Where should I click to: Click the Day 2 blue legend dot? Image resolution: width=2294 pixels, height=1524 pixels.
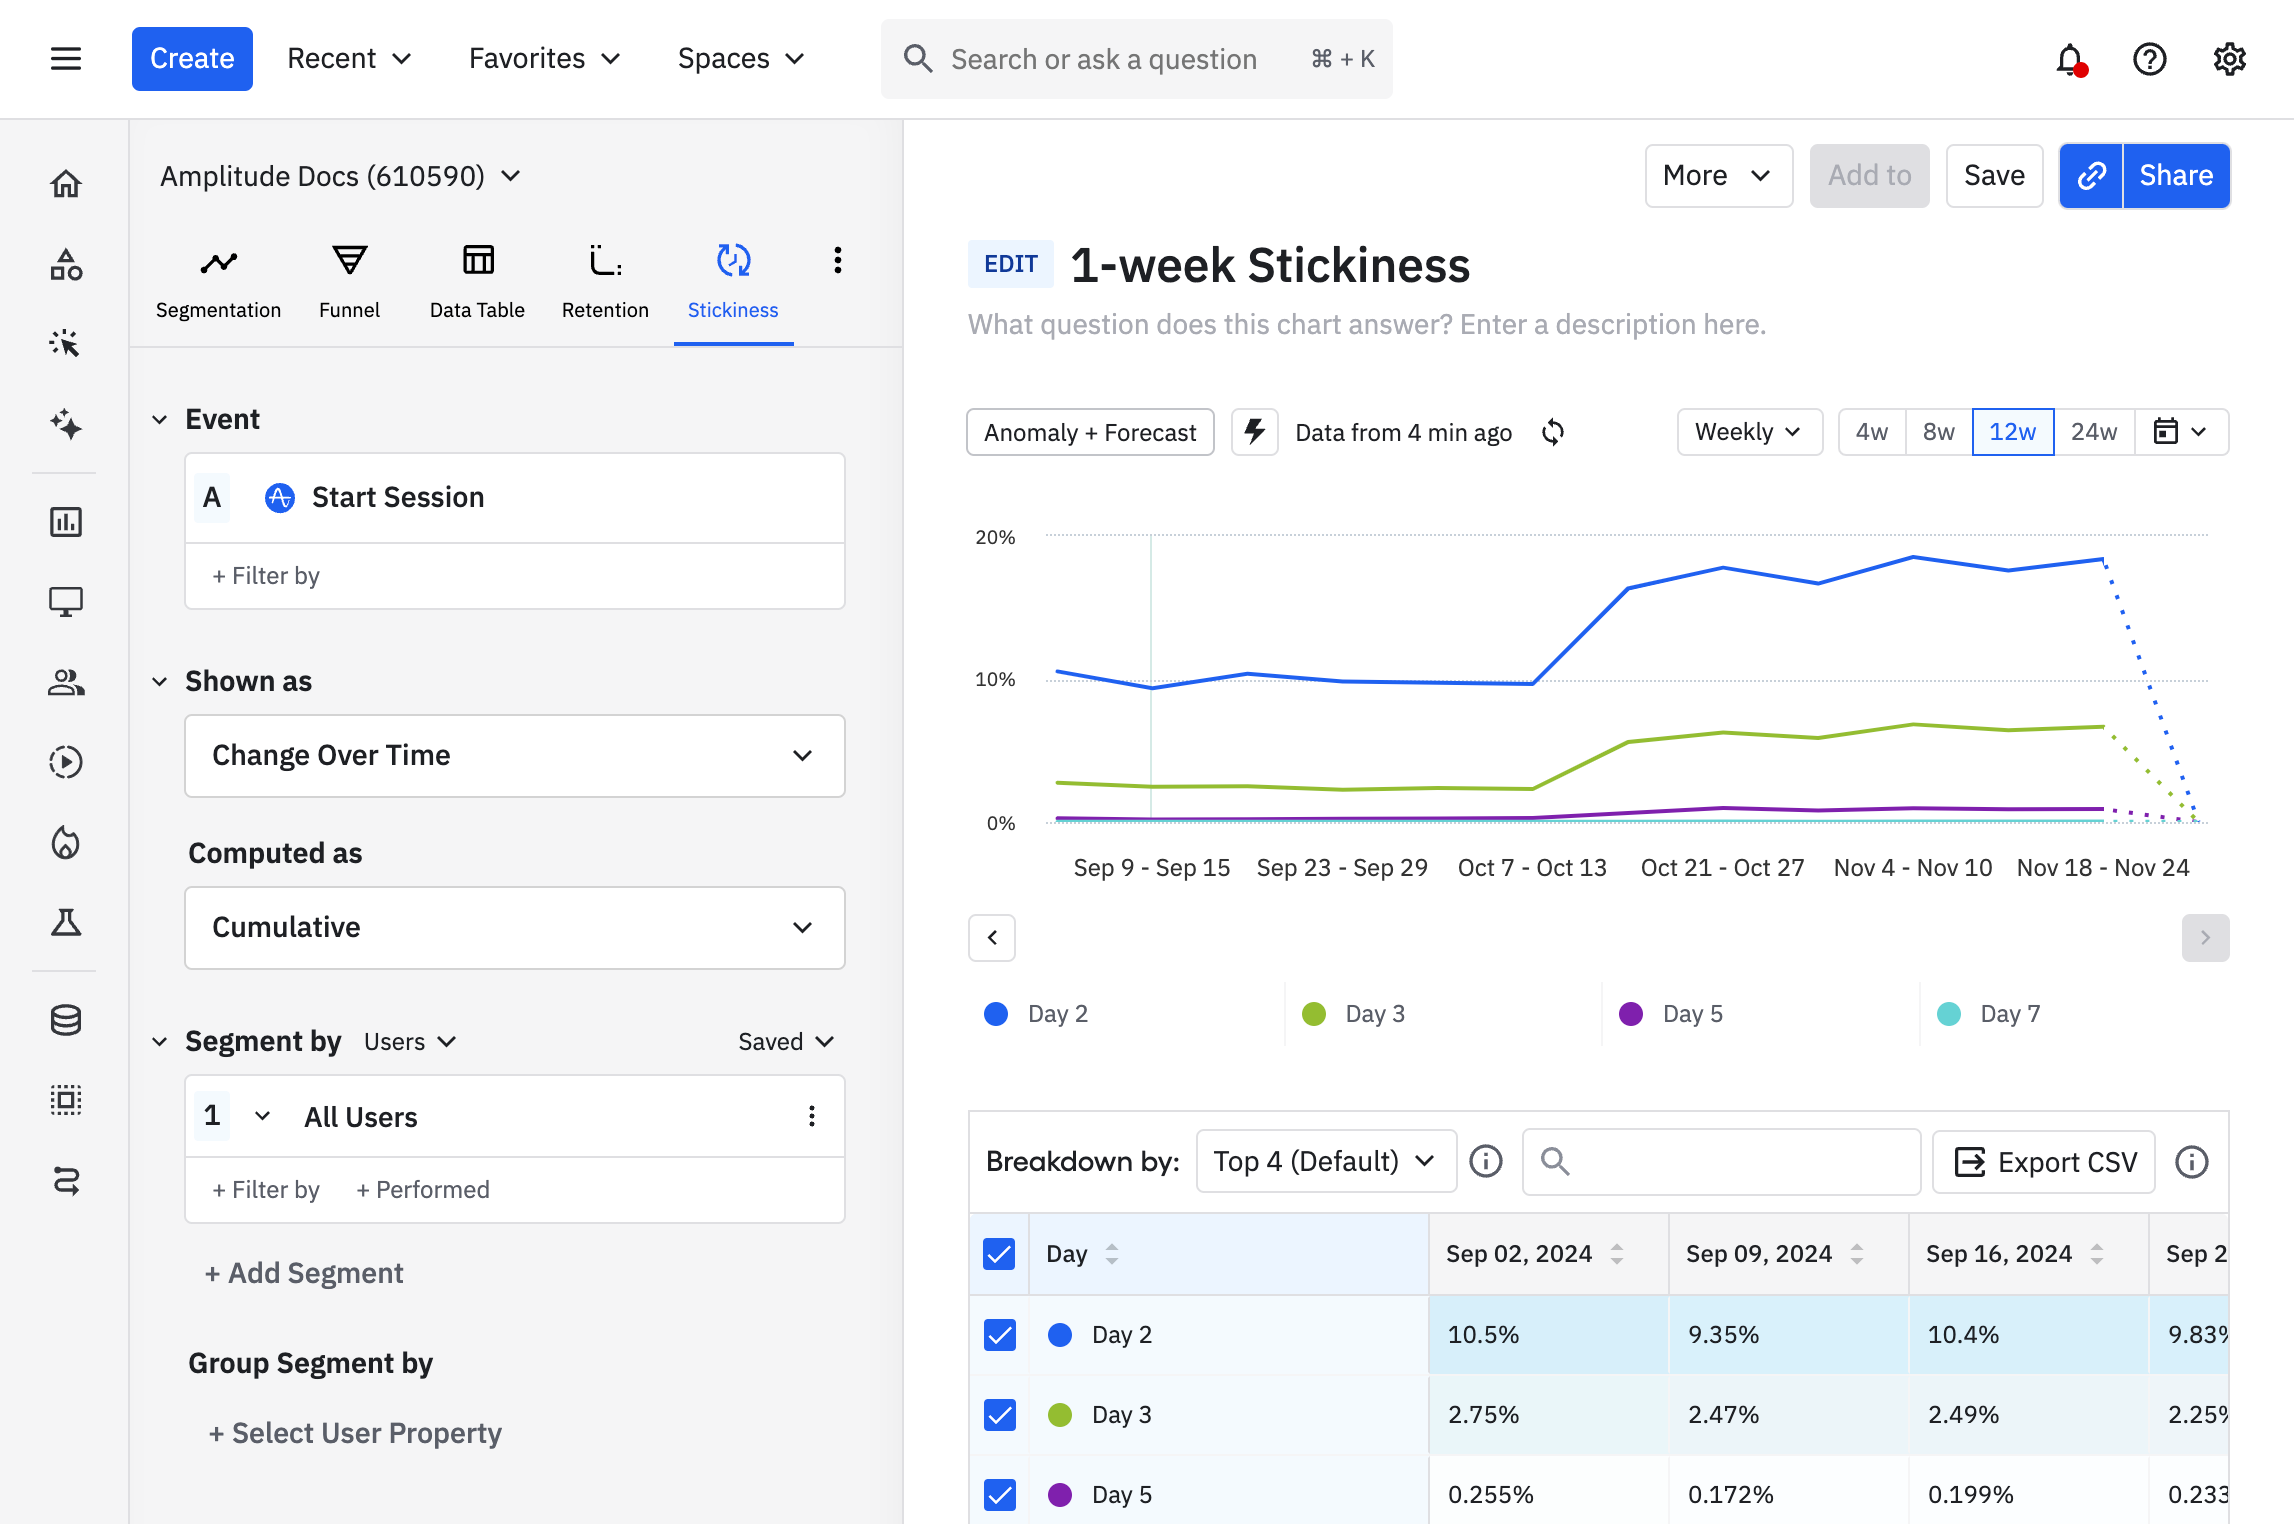(x=995, y=1013)
